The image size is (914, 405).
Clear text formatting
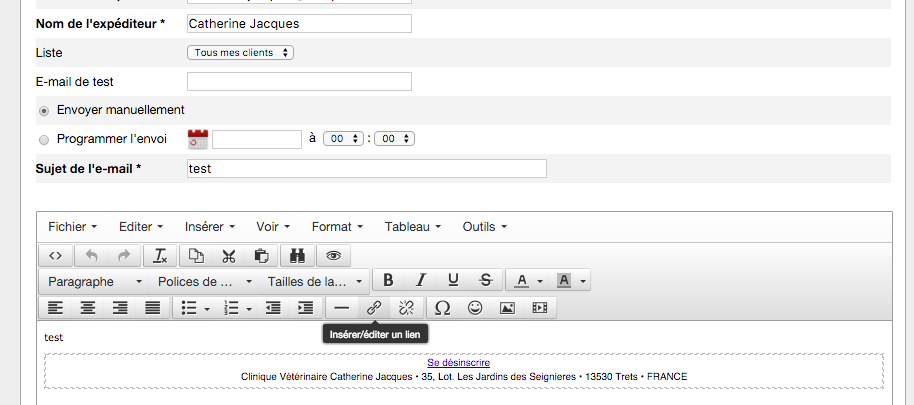click(160, 256)
